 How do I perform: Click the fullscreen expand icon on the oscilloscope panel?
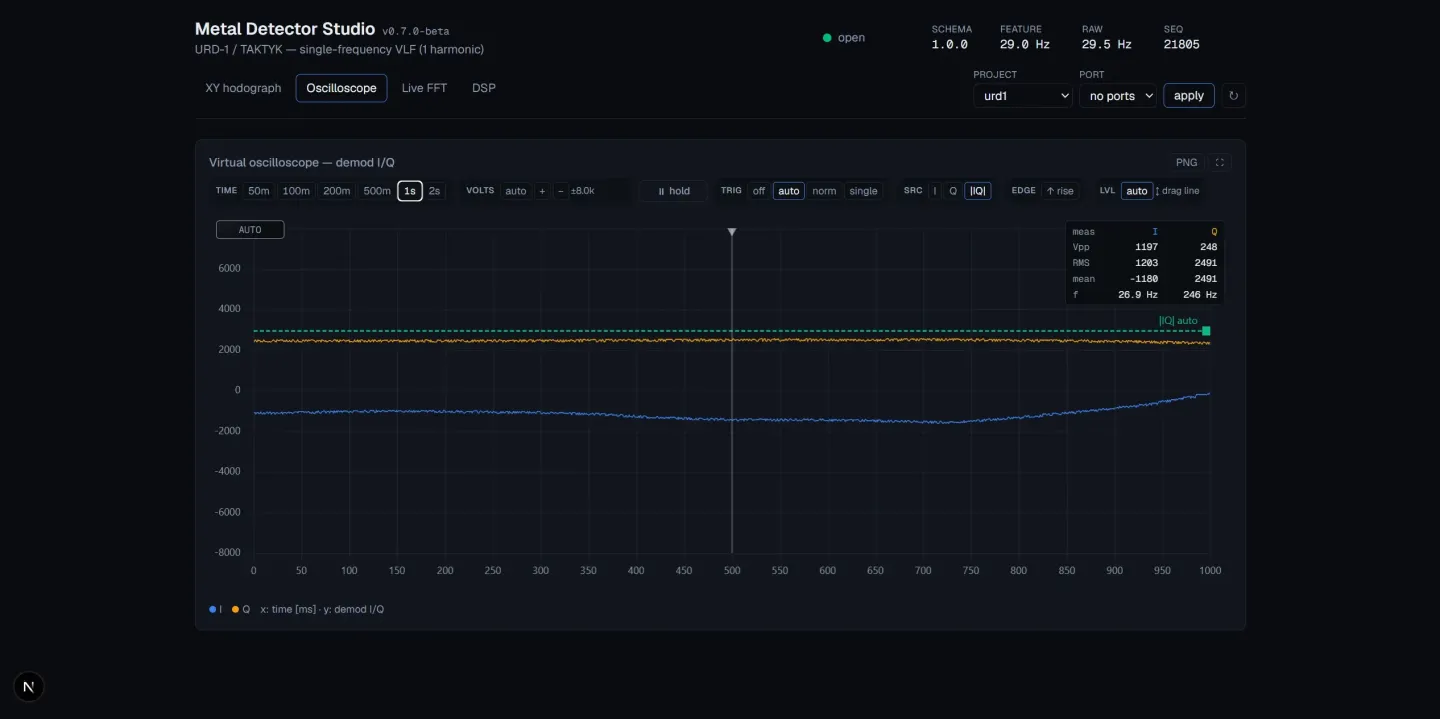click(x=1219, y=162)
